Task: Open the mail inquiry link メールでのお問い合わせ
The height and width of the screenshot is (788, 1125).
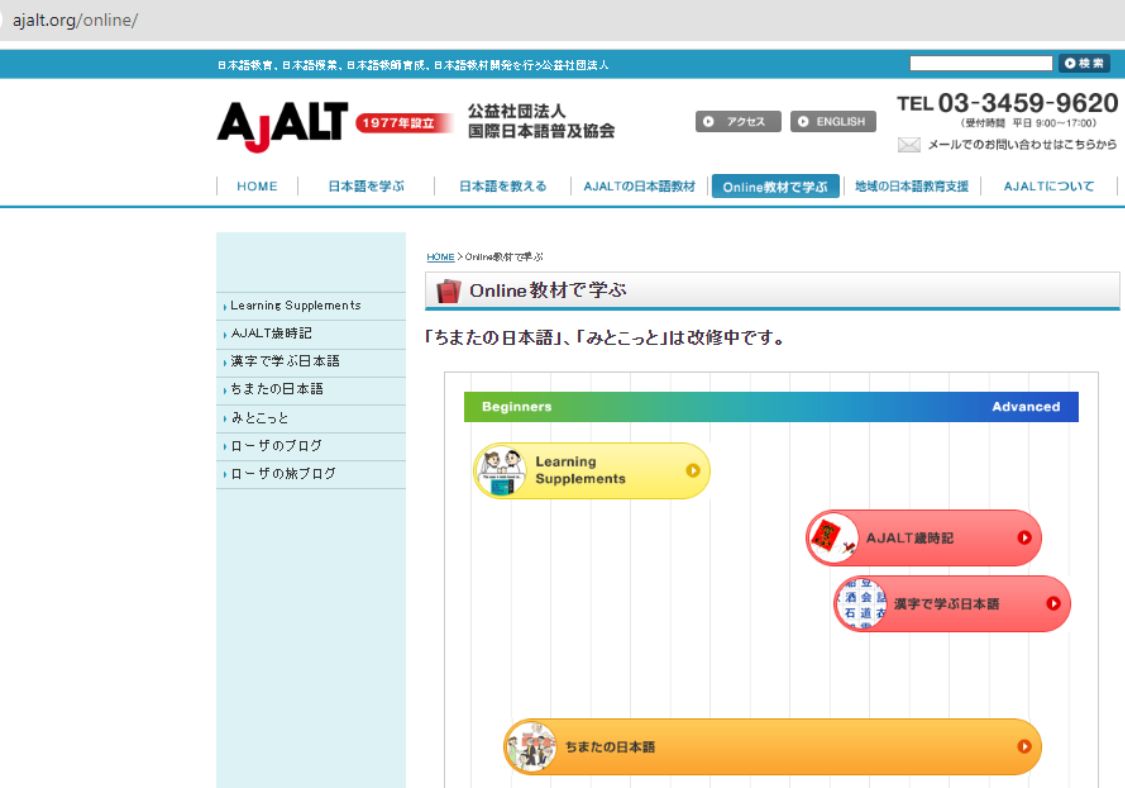Action: [1022, 145]
